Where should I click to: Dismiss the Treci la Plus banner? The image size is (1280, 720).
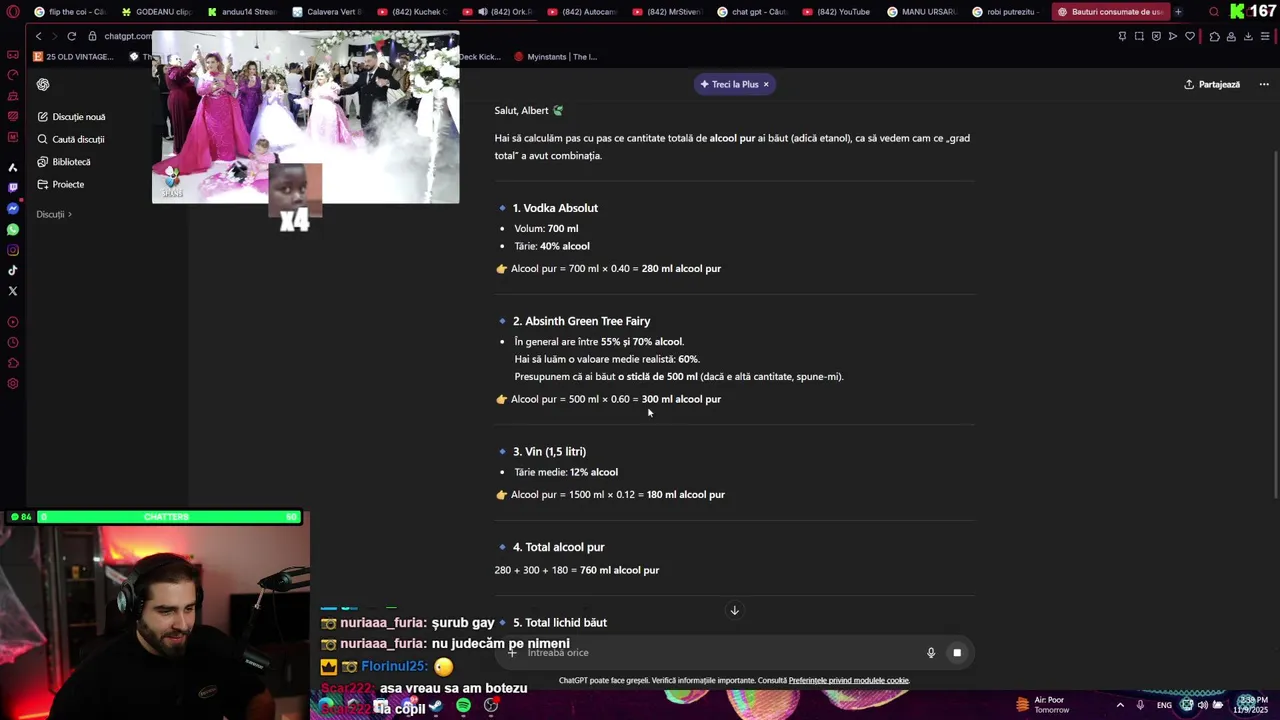coord(766,85)
